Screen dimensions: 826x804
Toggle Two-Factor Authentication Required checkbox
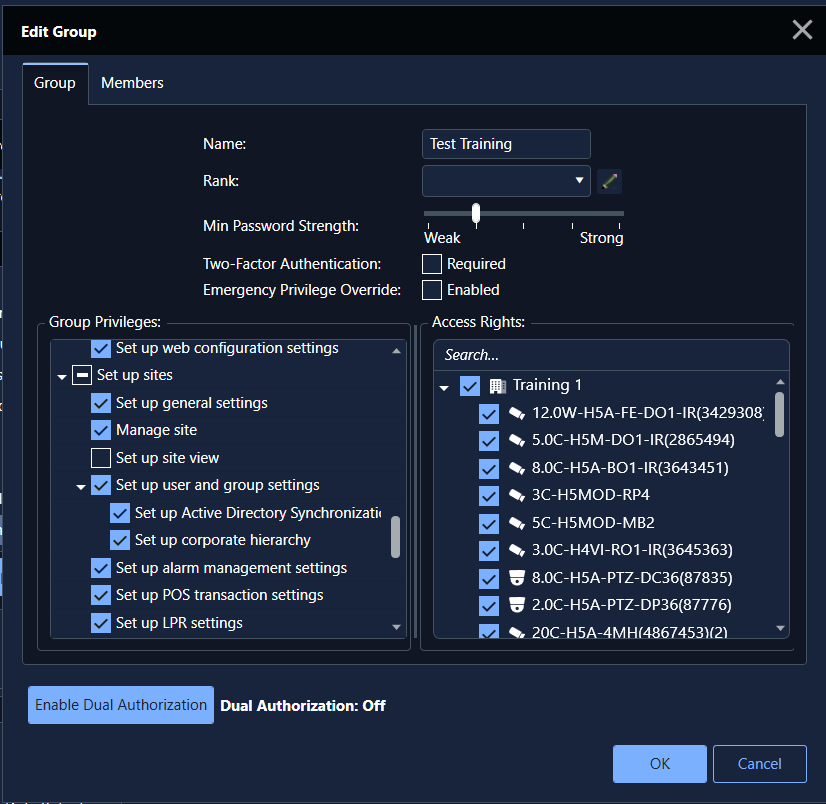click(432, 264)
